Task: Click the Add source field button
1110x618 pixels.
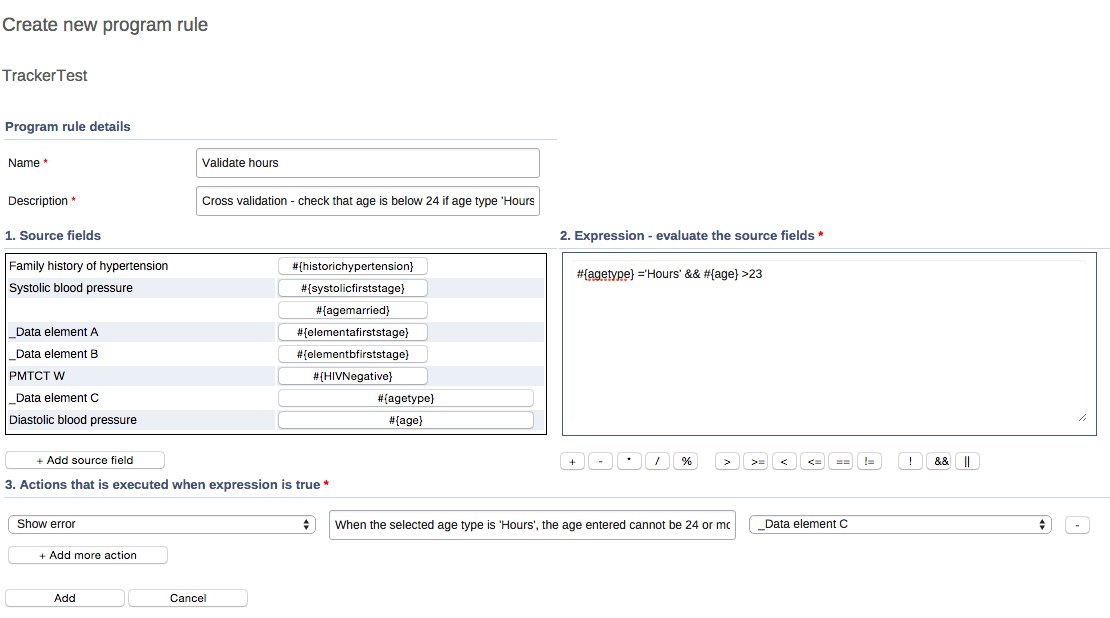Action: click(x=85, y=460)
